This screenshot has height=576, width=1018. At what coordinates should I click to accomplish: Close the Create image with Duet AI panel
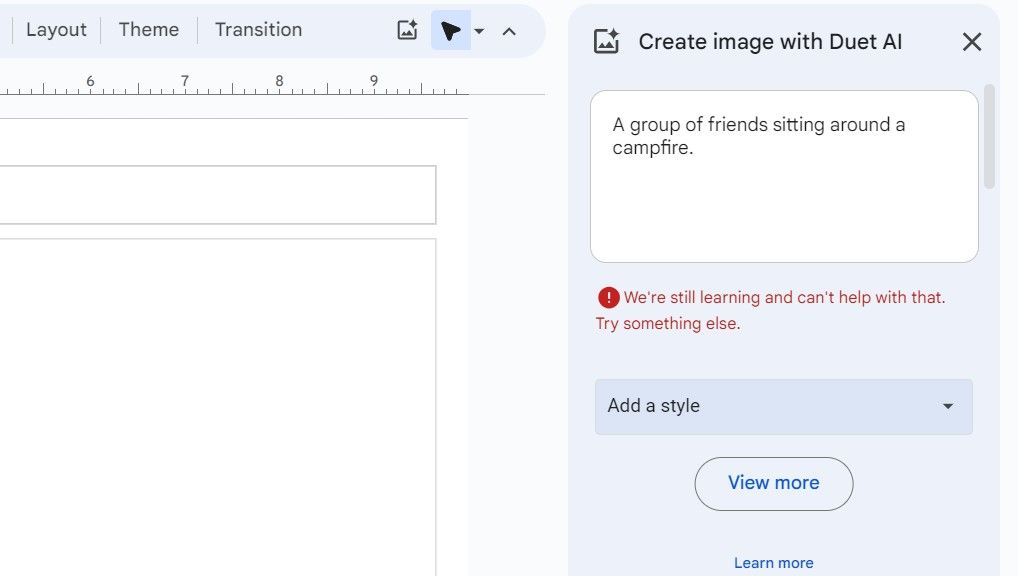tap(971, 41)
